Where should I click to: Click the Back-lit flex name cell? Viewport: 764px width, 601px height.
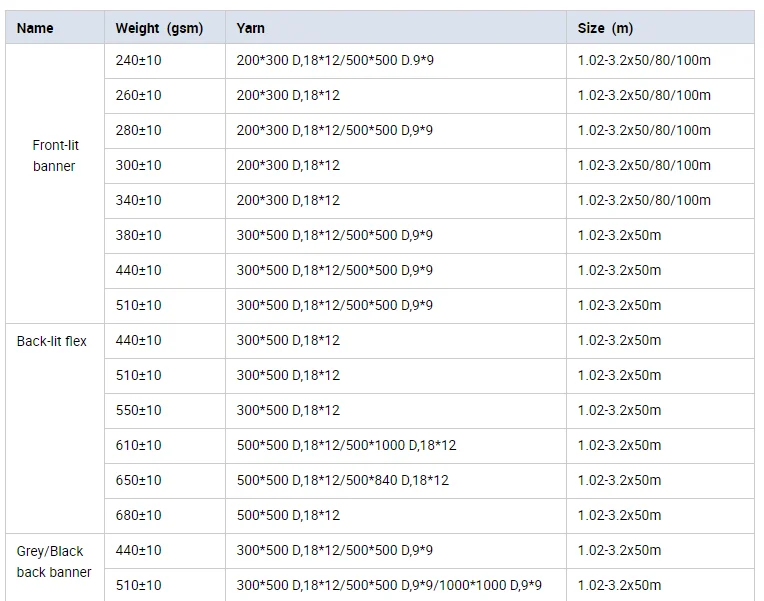[55, 428]
